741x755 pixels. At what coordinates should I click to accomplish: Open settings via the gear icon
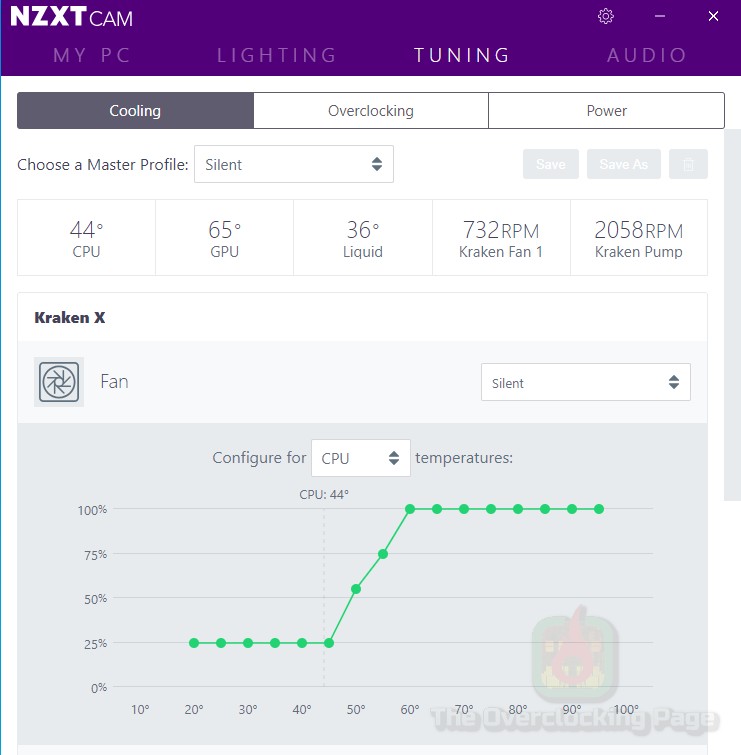(x=605, y=16)
